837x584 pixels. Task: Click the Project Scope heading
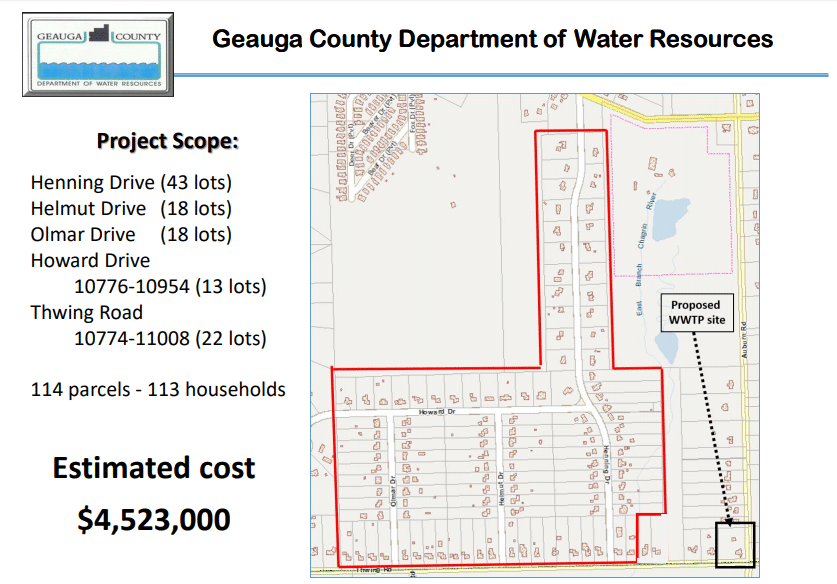pos(168,141)
